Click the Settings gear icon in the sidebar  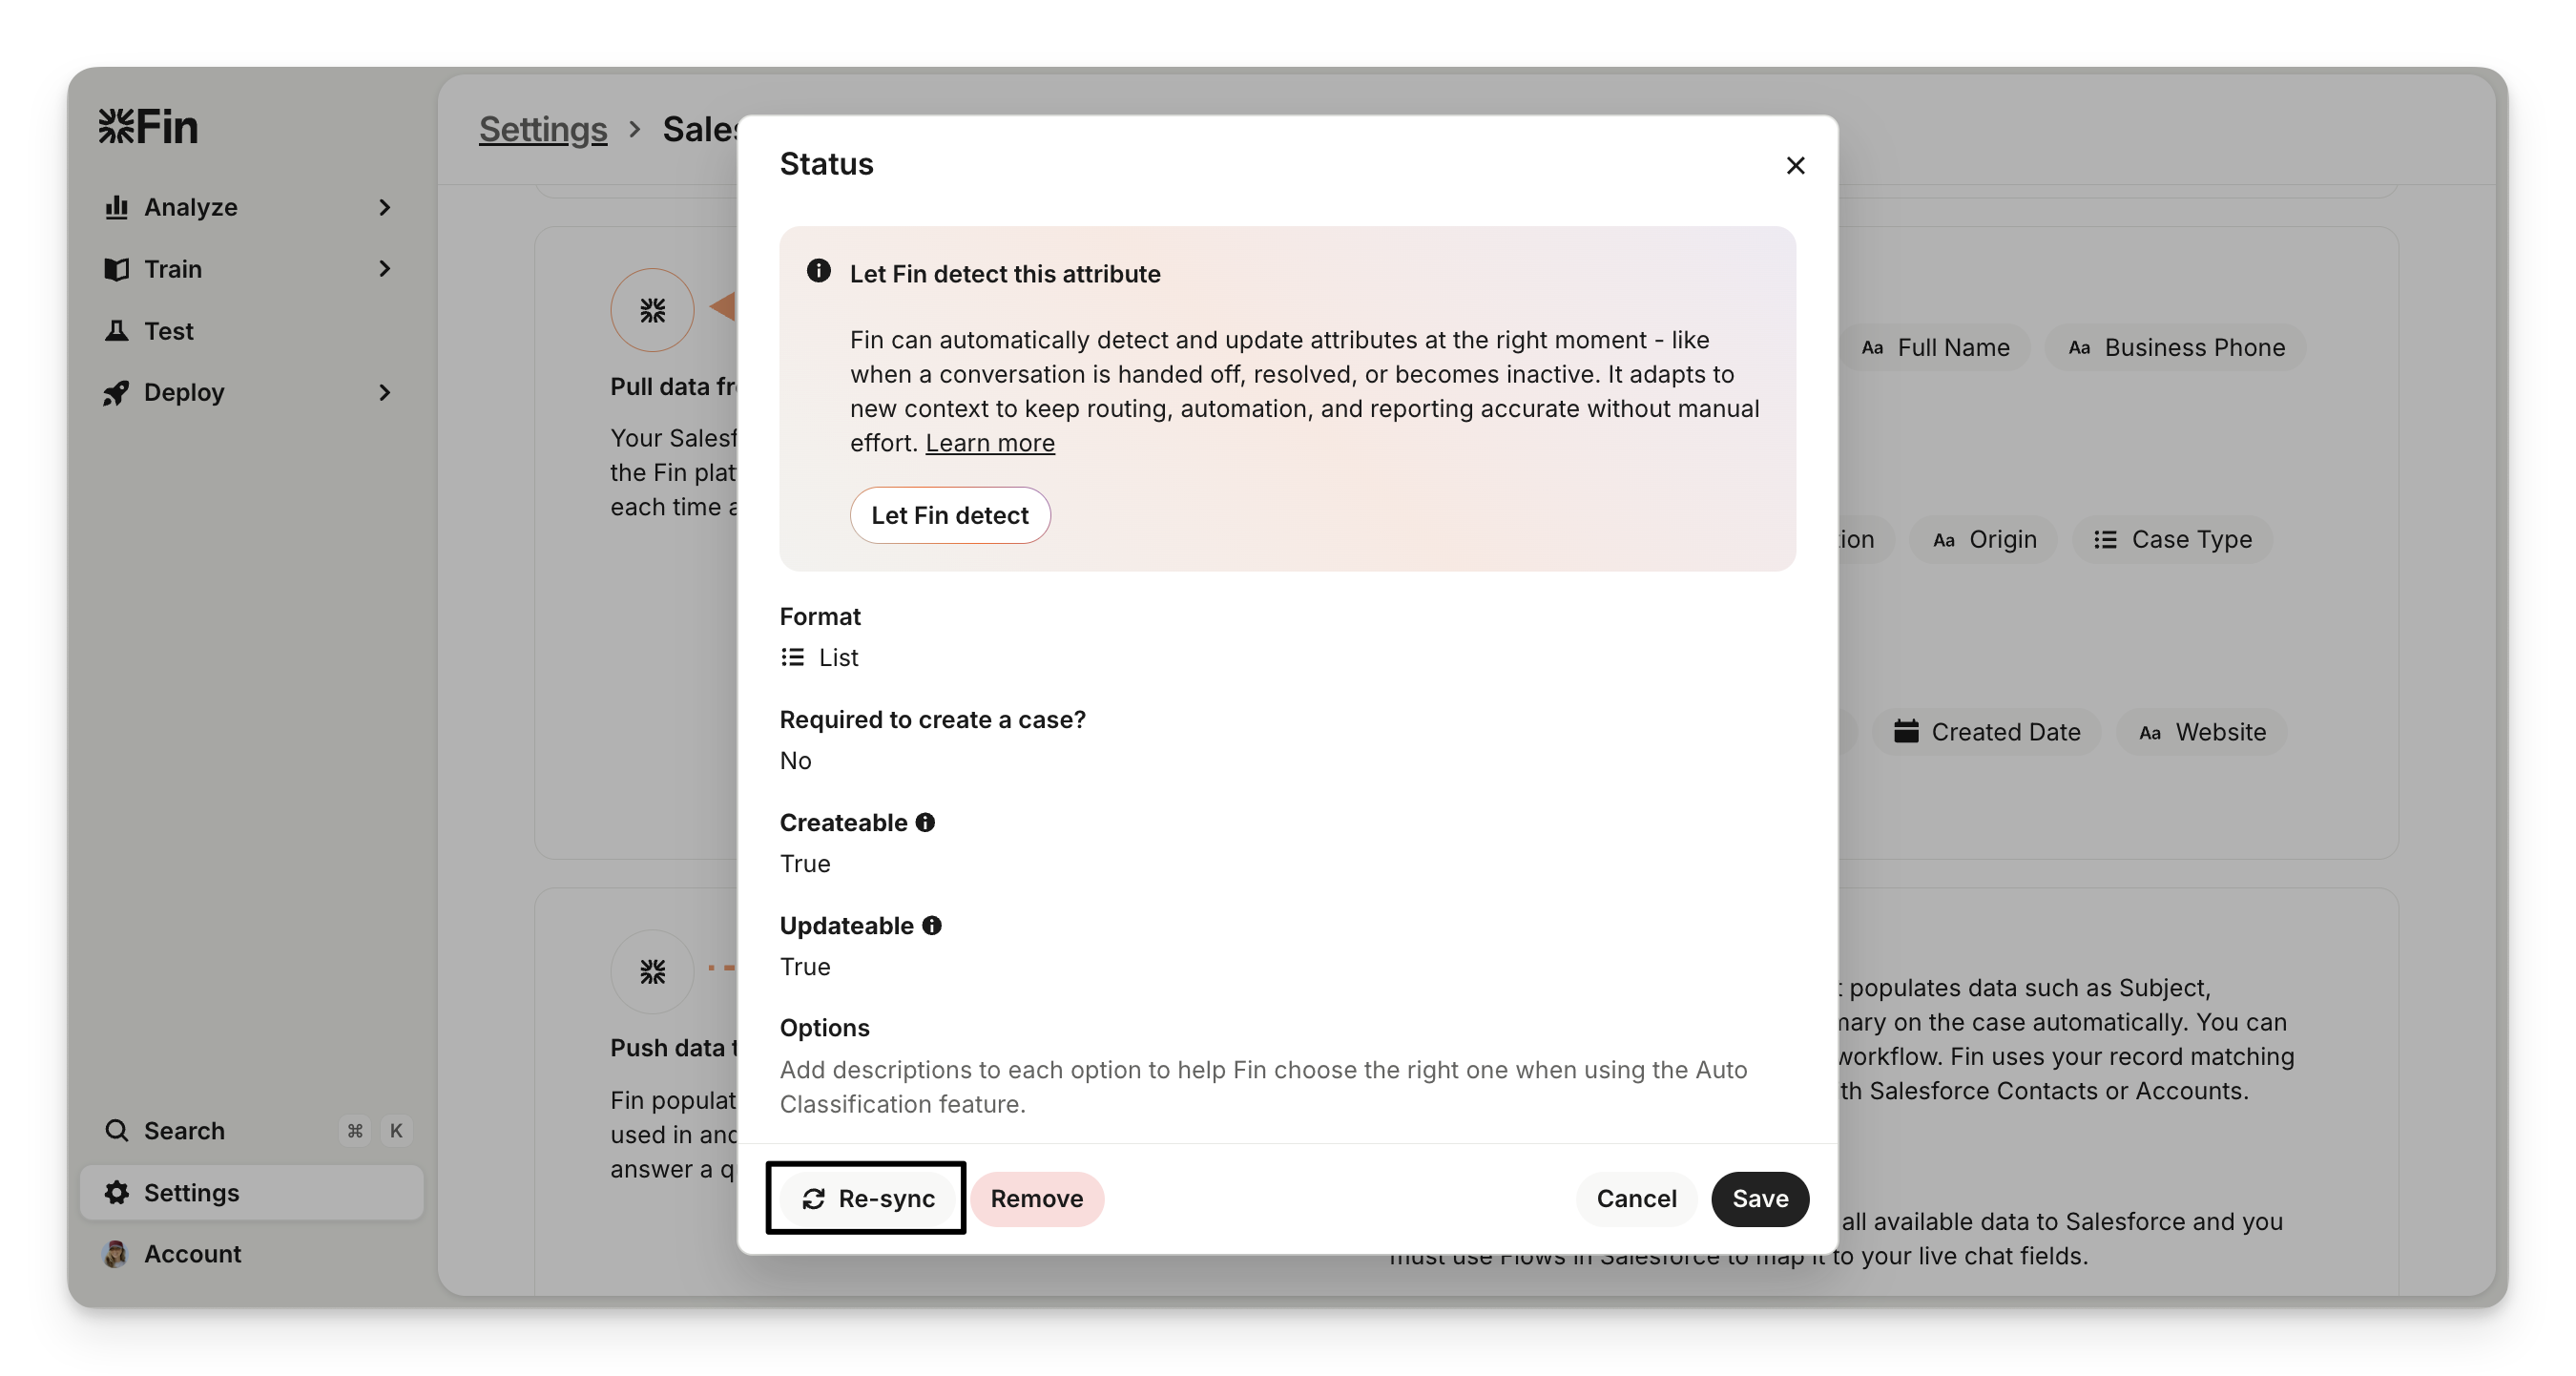tap(117, 1192)
